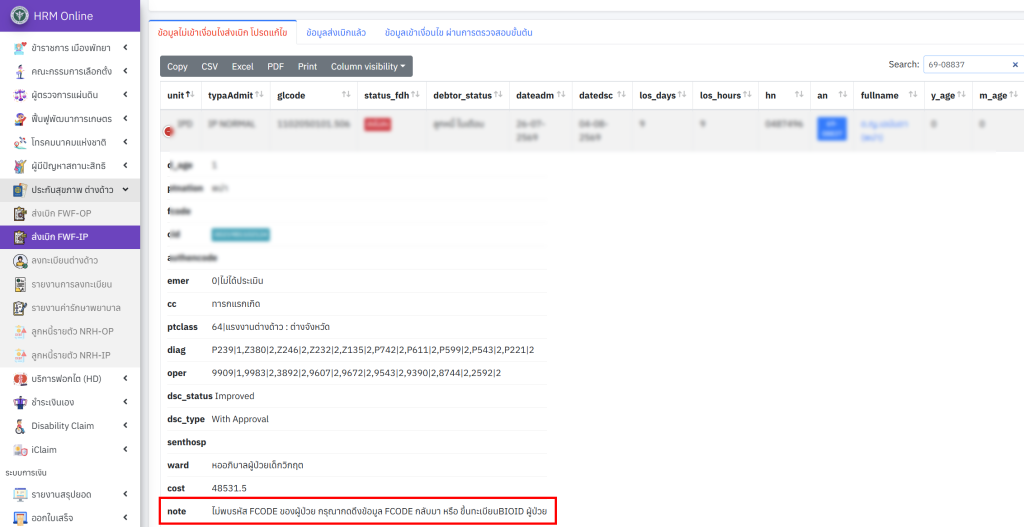Expand the ผู้ตรวจการแผ่นดิน menu chevron
1024x527 pixels.
[x=125, y=95]
